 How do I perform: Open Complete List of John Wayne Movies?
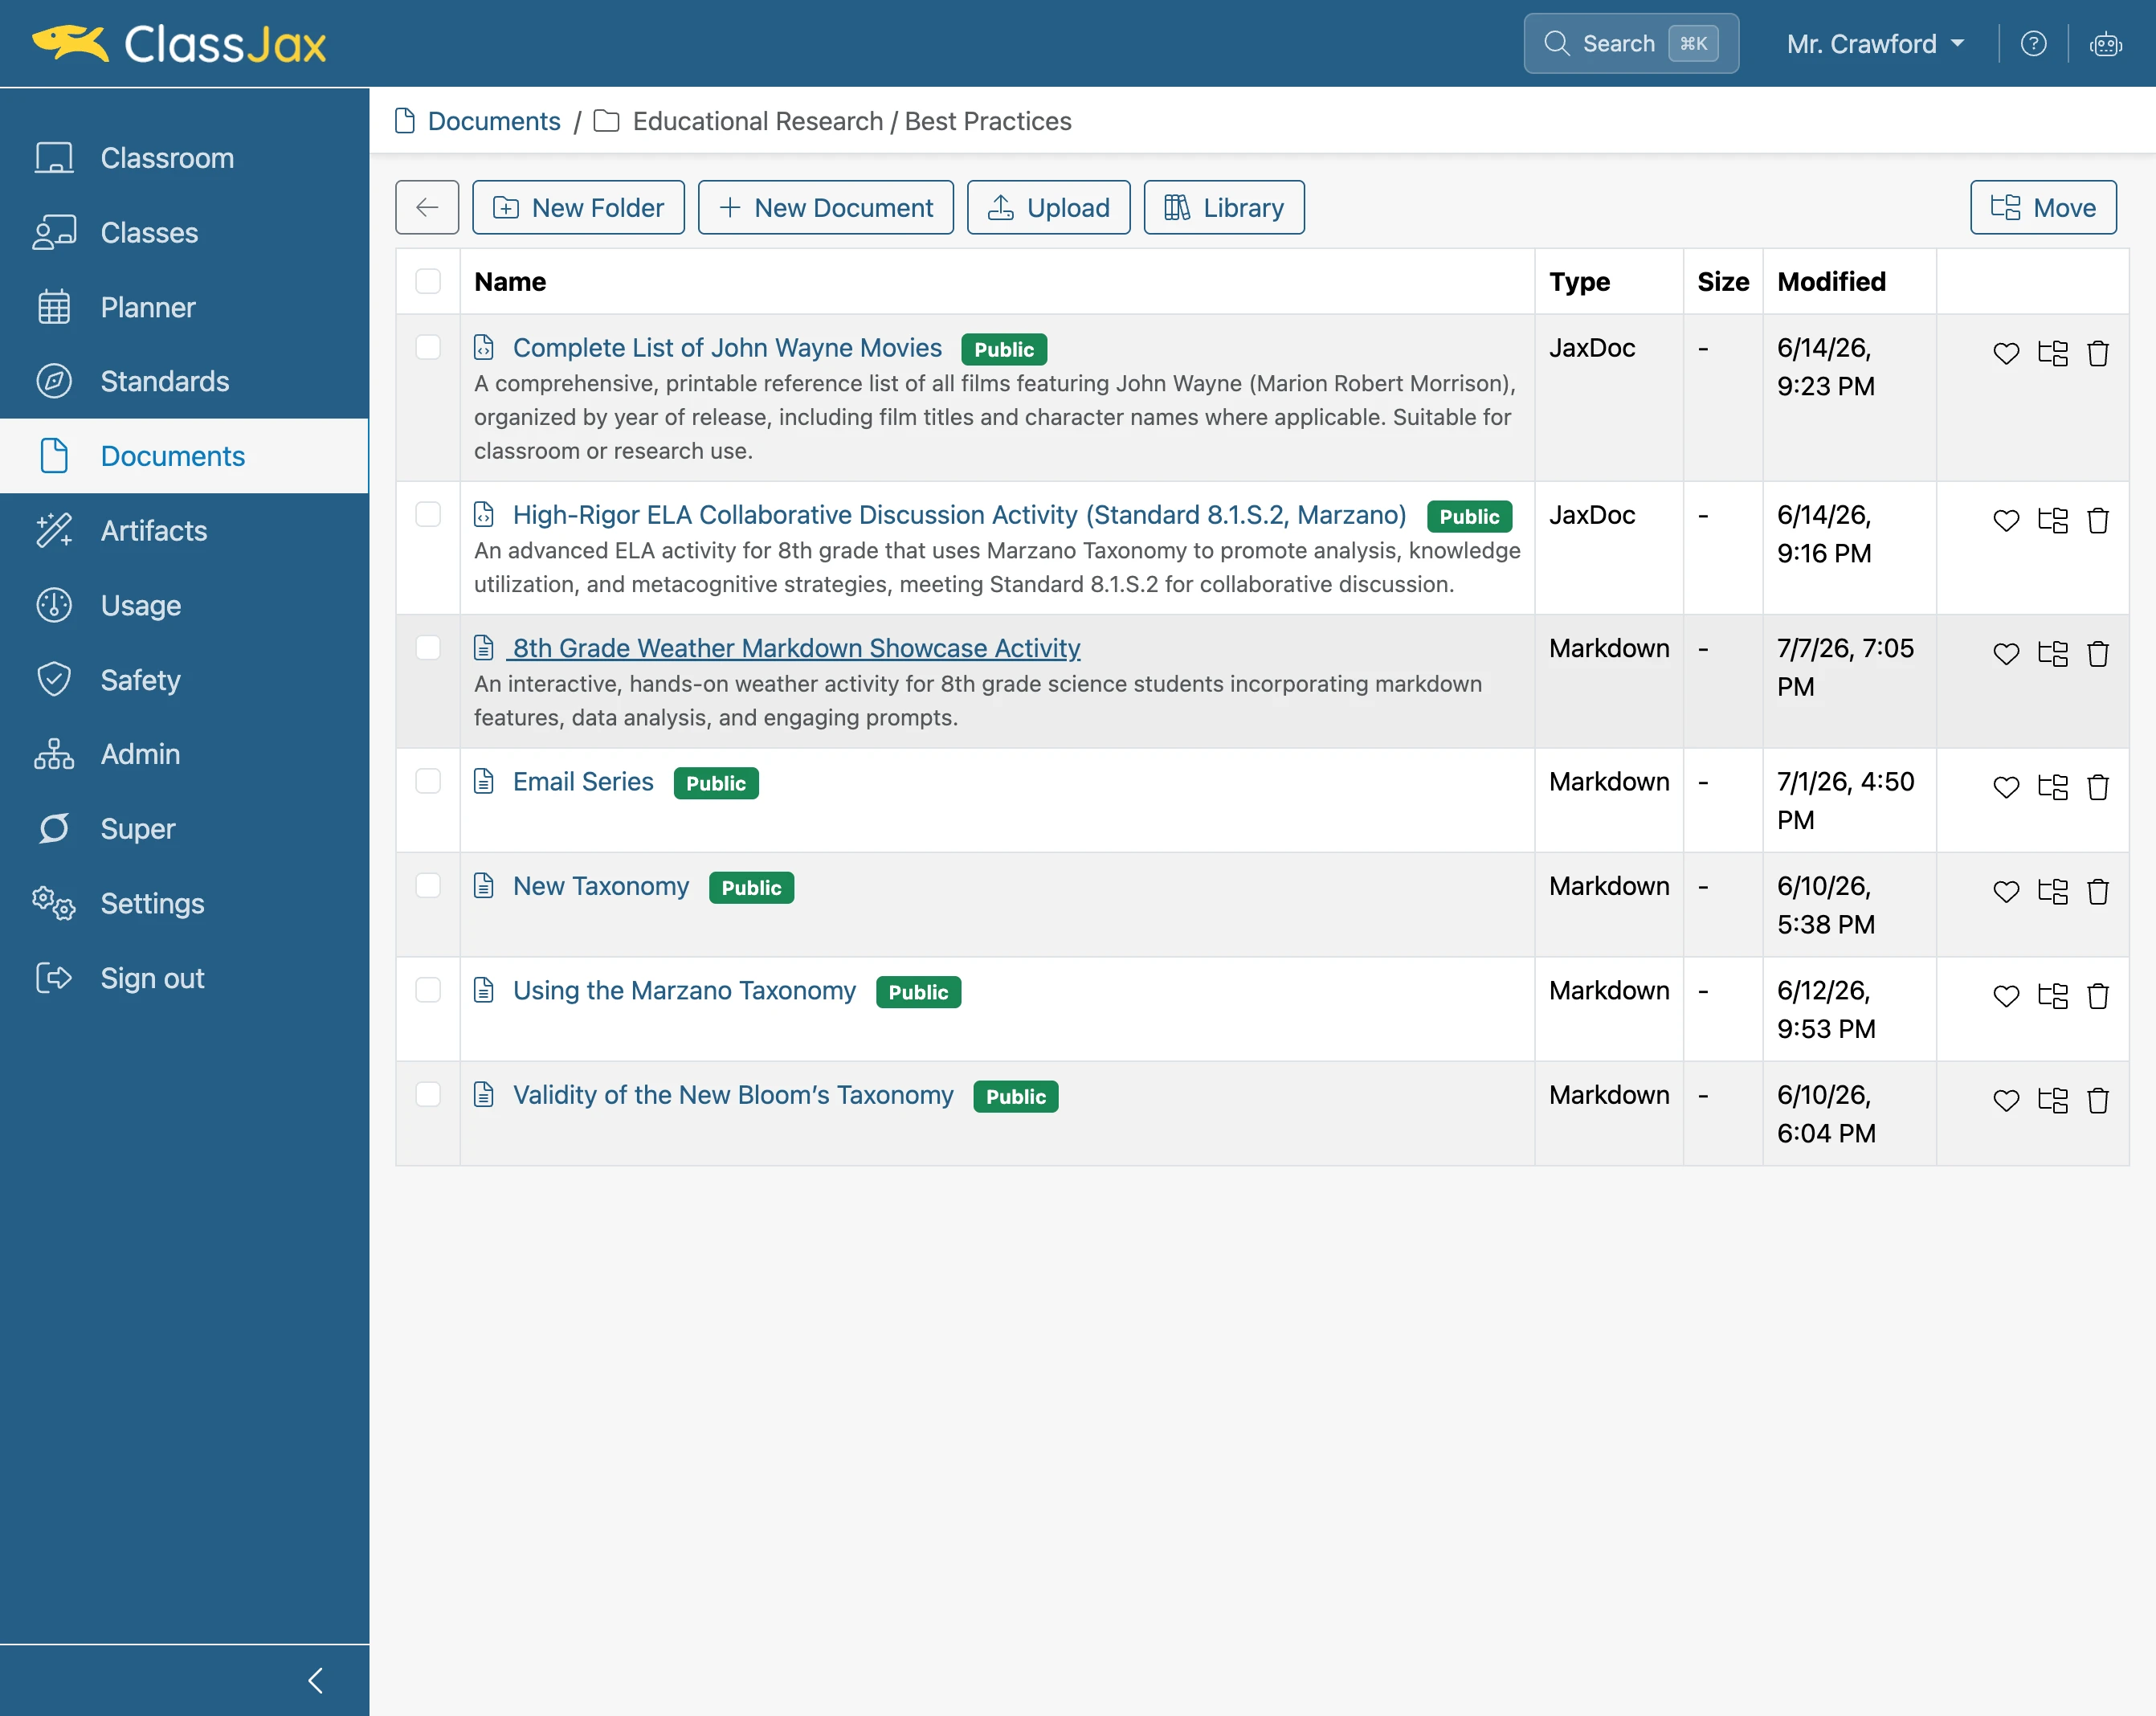727,348
